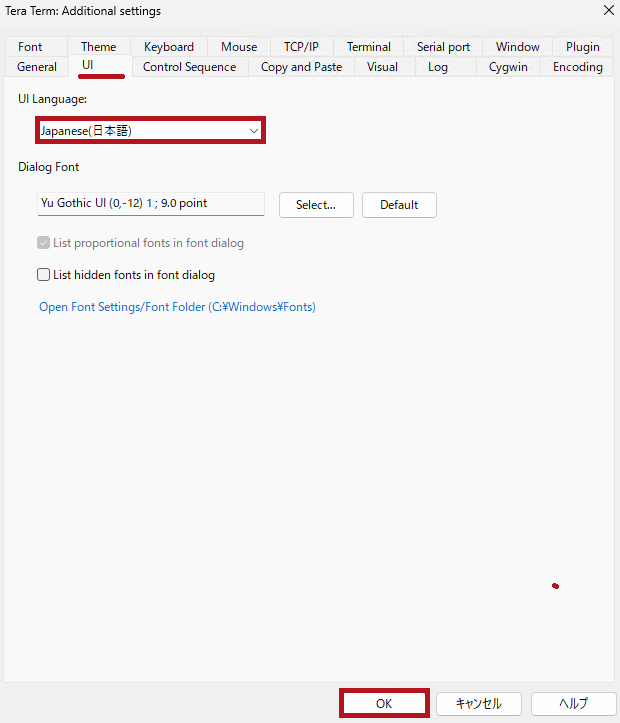Click the Select... font button
Image resolution: width=620 pixels, height=723 pixels.
click(x=315, y=205)
